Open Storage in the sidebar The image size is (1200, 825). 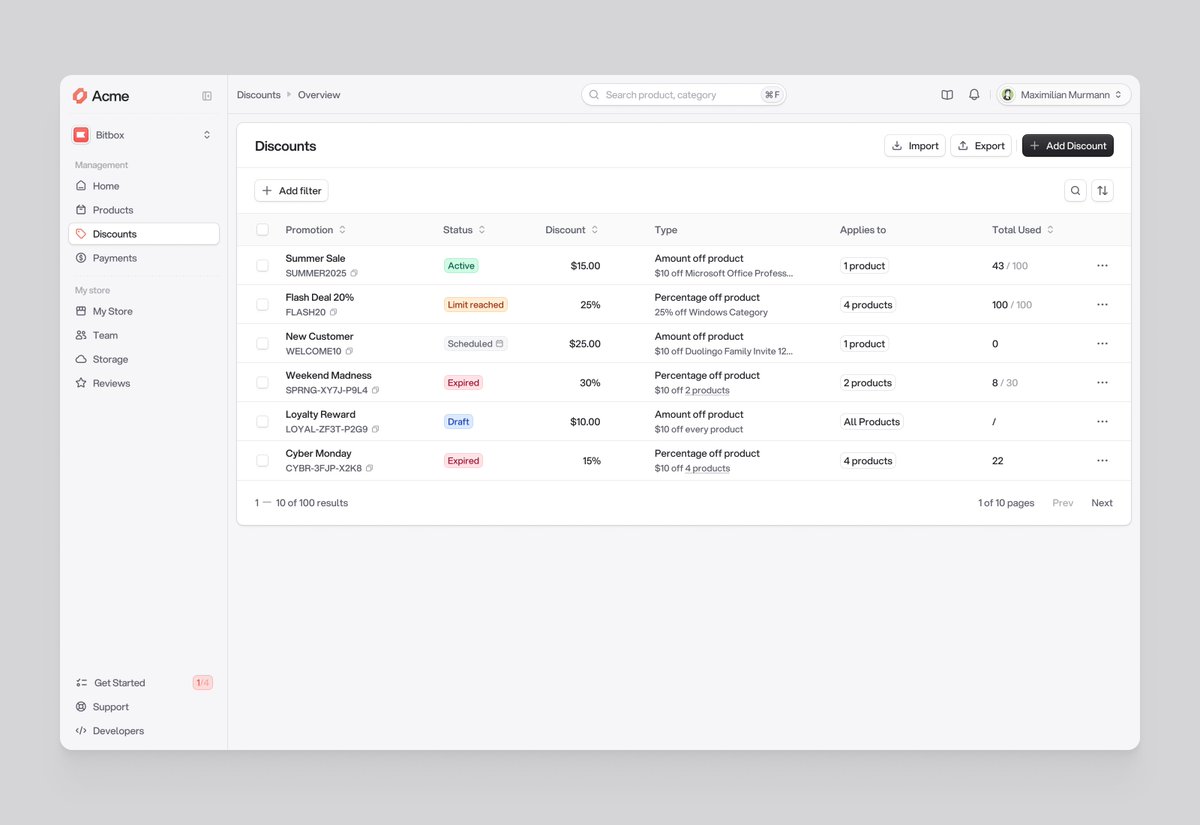coord(144,359)
